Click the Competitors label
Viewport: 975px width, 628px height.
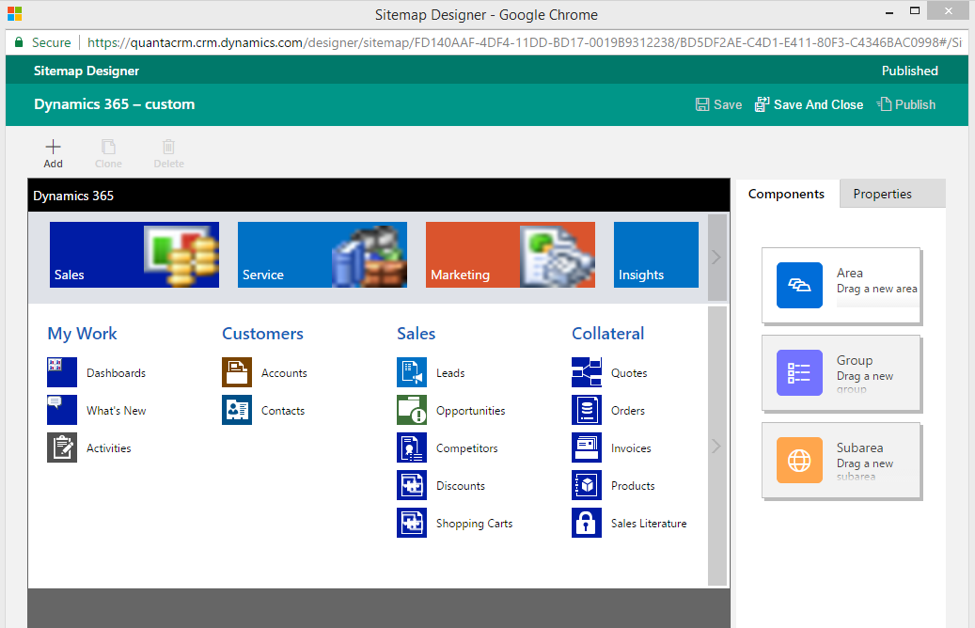tap(467, 448)
